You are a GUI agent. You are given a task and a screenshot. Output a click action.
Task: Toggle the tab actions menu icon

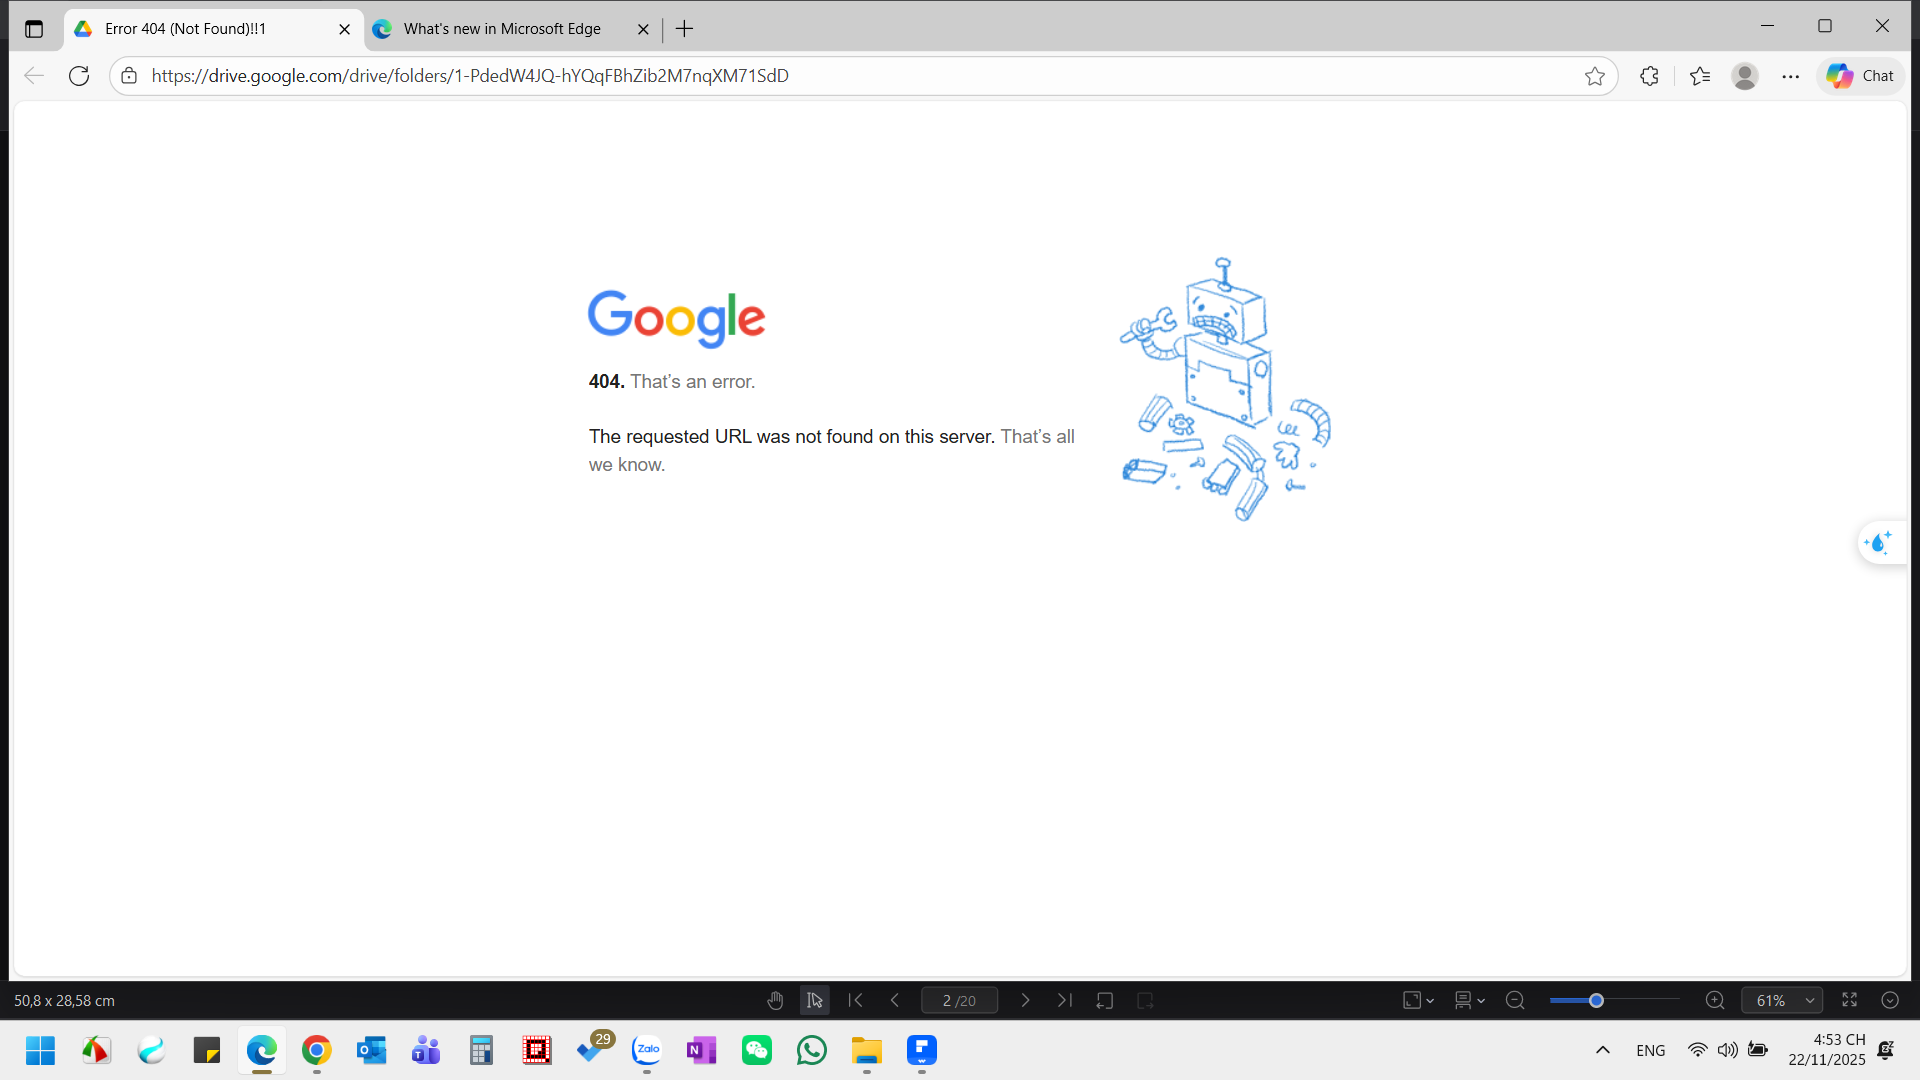pyautogui.click(x=34, y=29)
